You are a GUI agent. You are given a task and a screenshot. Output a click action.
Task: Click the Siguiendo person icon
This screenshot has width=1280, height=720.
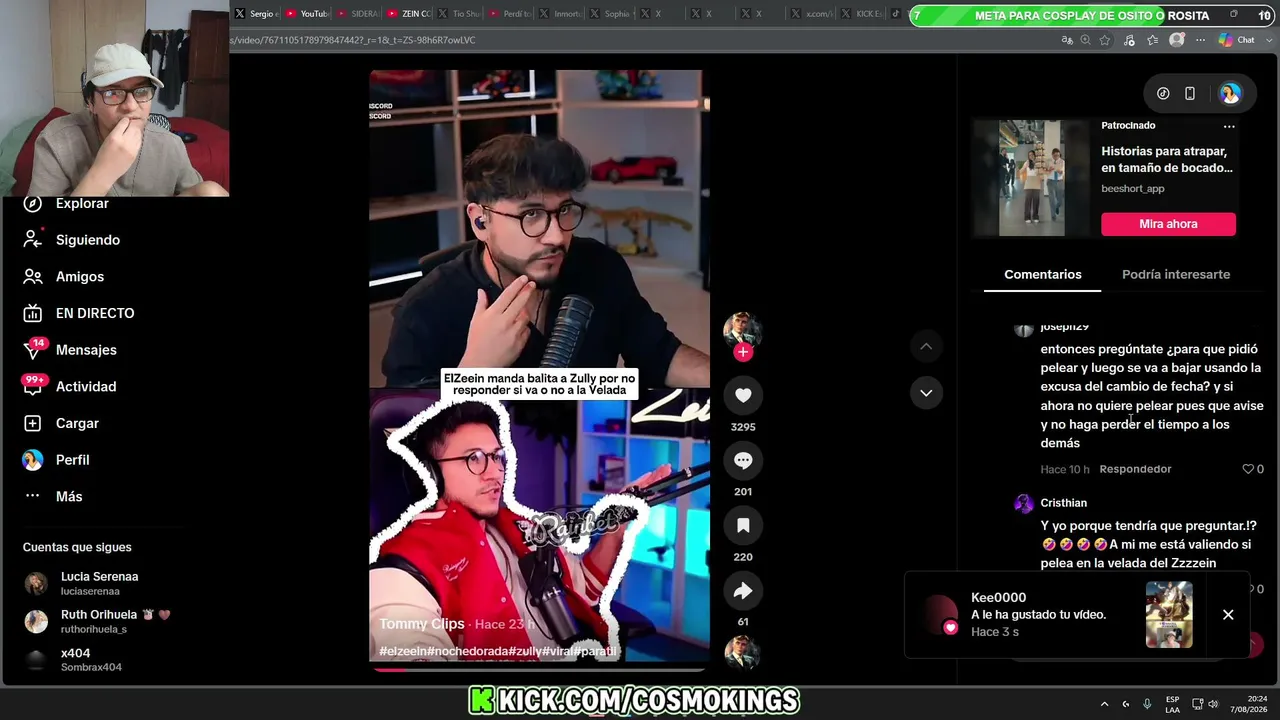33,240
